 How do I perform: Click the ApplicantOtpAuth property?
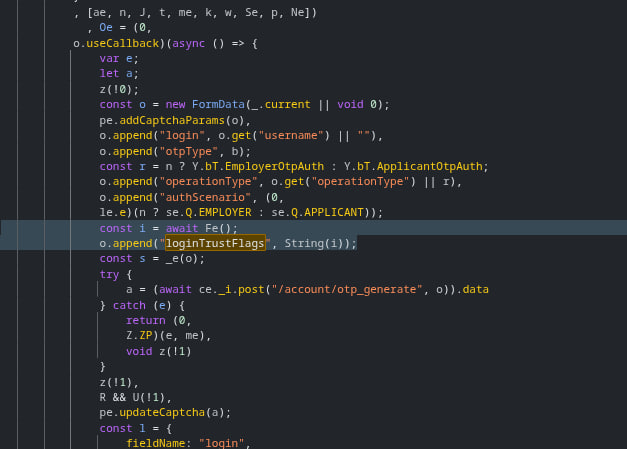pos(429,166)
